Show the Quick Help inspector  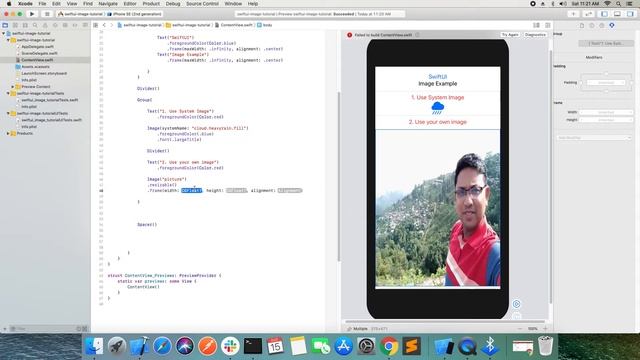[x=602, y=25]
